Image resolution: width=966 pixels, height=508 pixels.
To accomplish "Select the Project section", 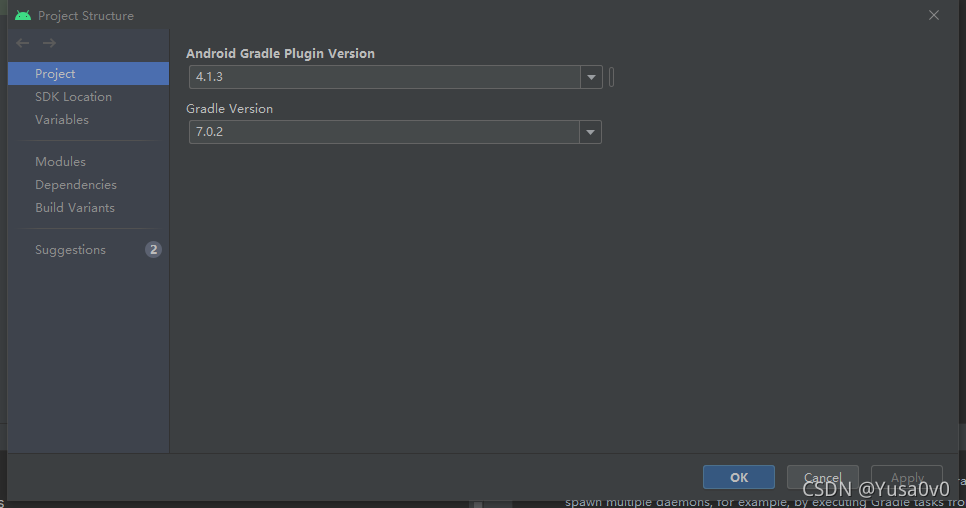I will (x=88, y=73).
